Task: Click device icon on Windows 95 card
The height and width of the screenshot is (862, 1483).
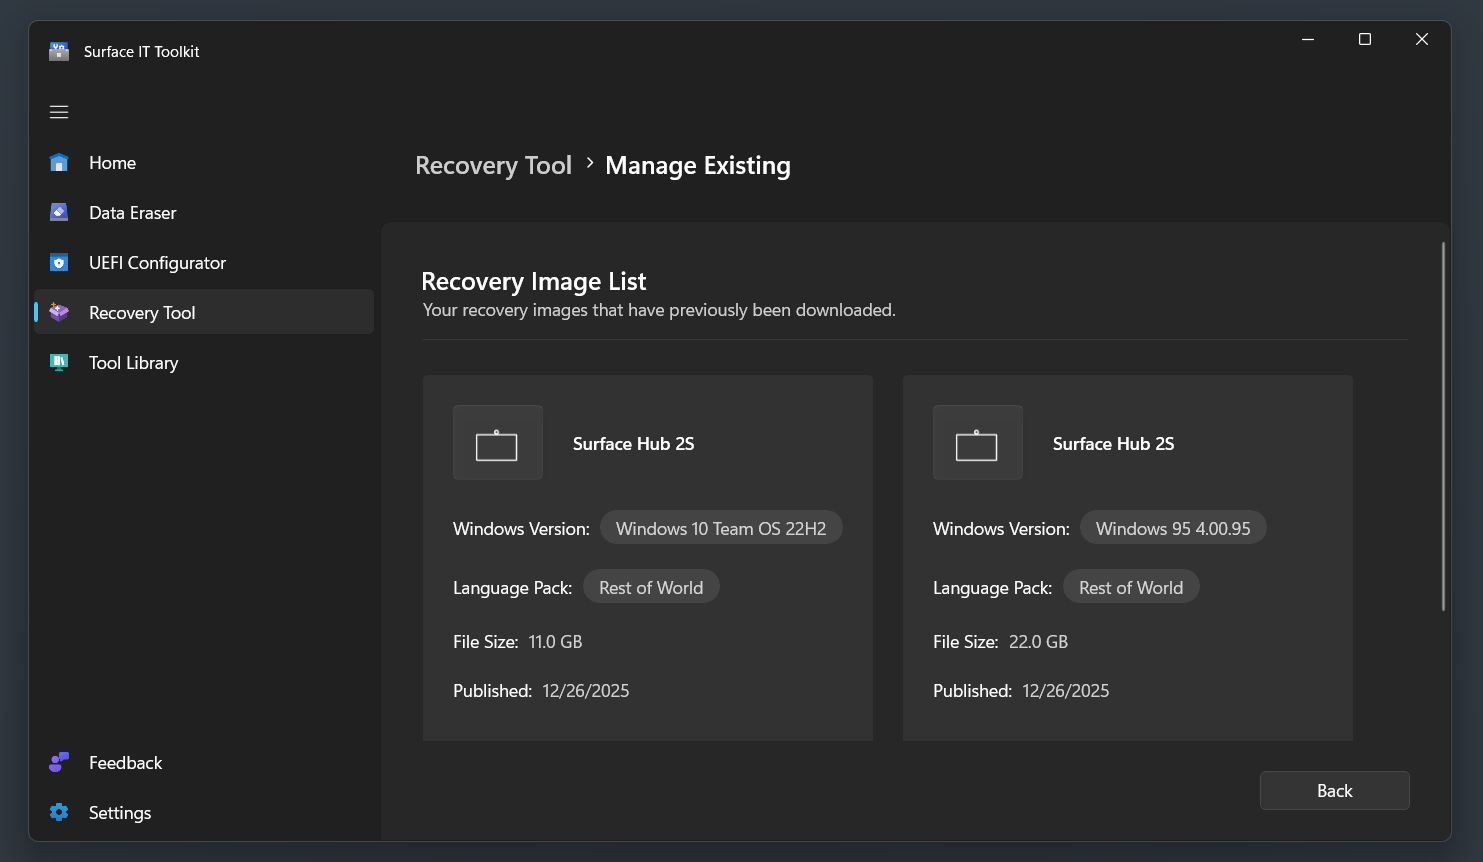Action: click(977, 443)
